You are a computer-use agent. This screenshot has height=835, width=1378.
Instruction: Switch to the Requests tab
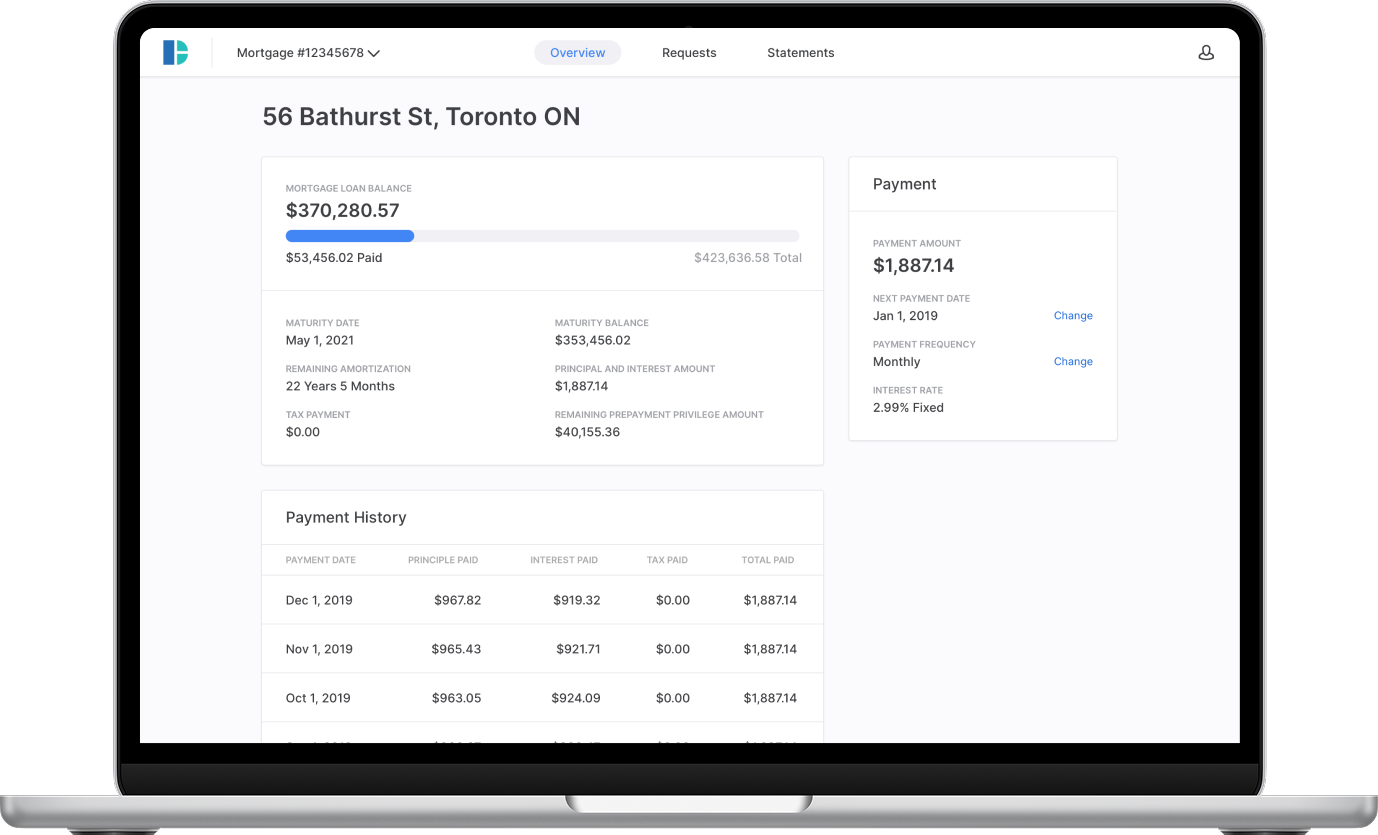689,53
